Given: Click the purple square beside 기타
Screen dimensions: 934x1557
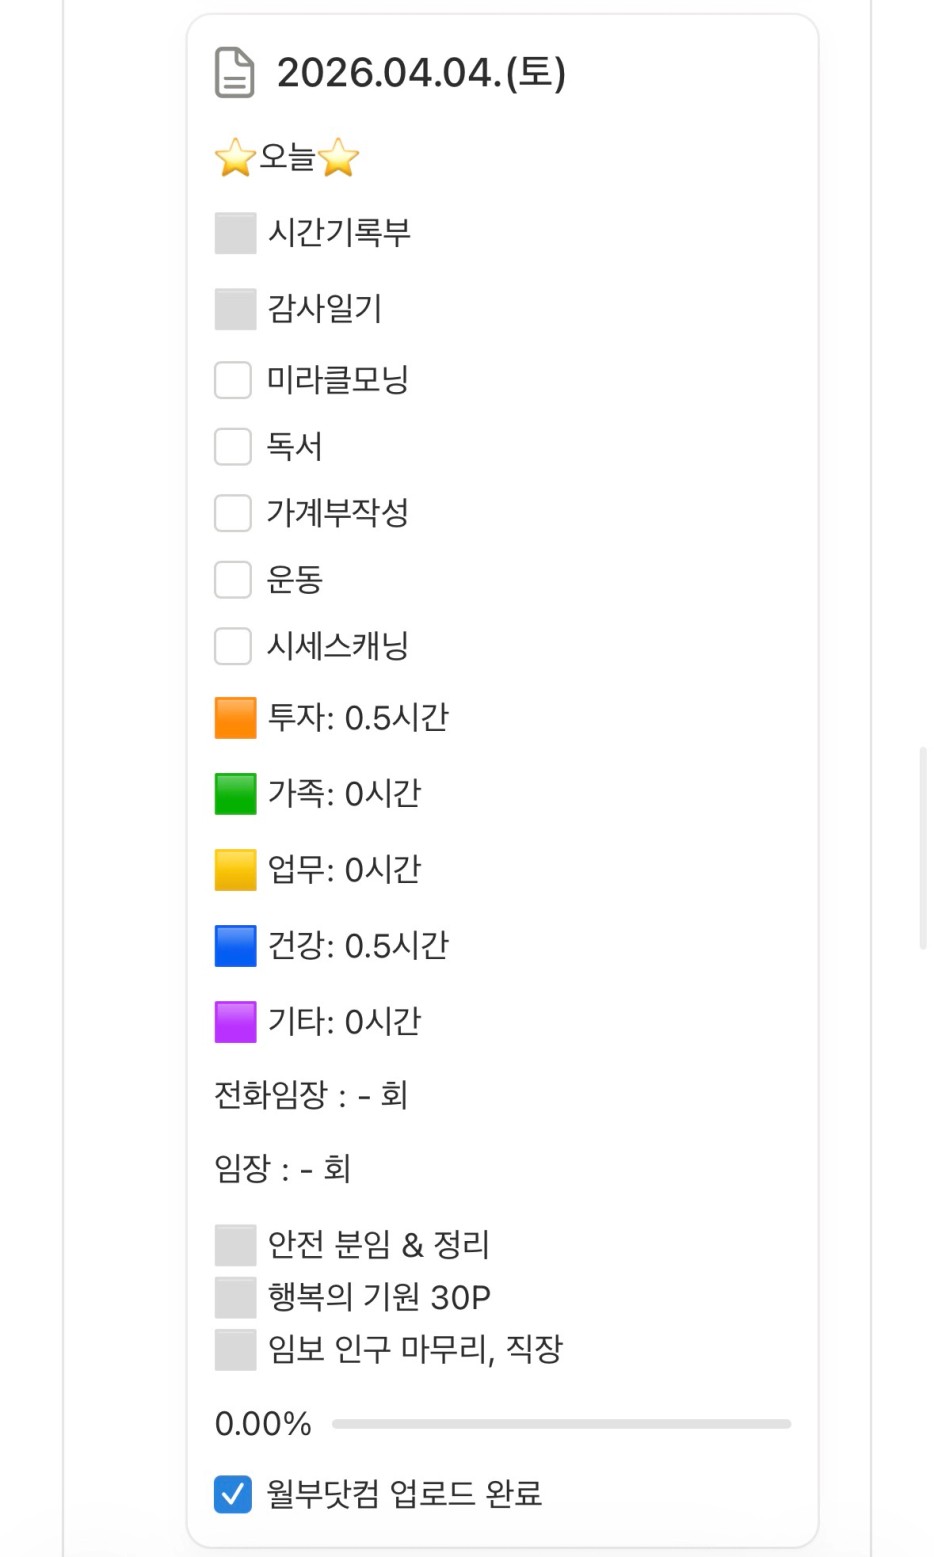Looking at the screenshot, I should (x=236, y=1022).
